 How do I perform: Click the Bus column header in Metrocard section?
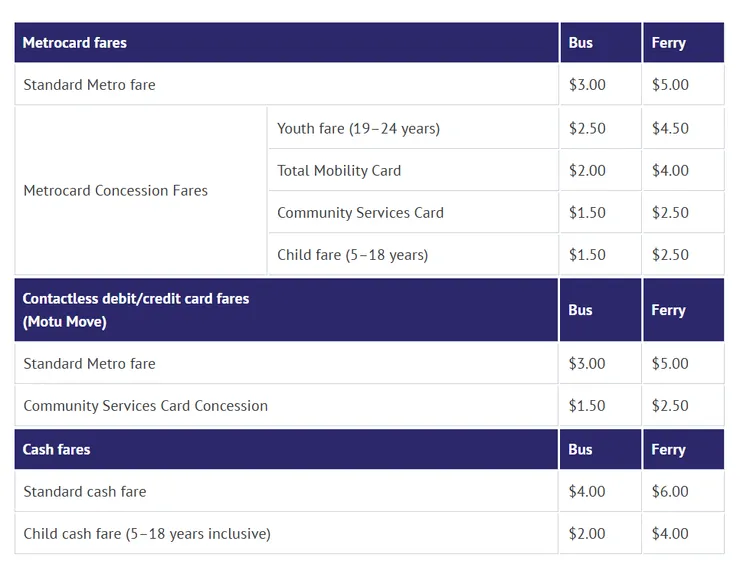[581, 43]
